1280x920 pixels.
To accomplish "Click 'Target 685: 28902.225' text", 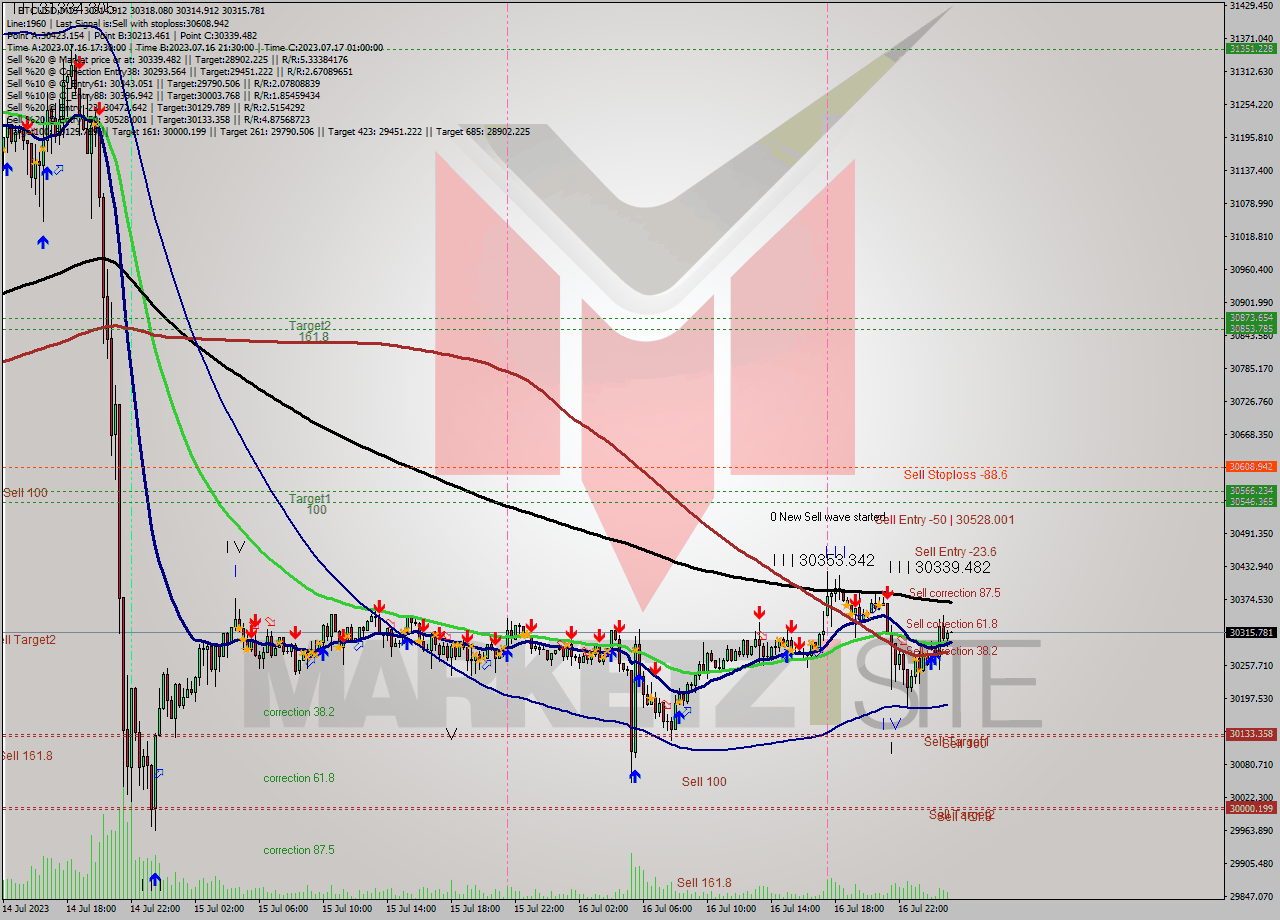I will tap(483, 131).
